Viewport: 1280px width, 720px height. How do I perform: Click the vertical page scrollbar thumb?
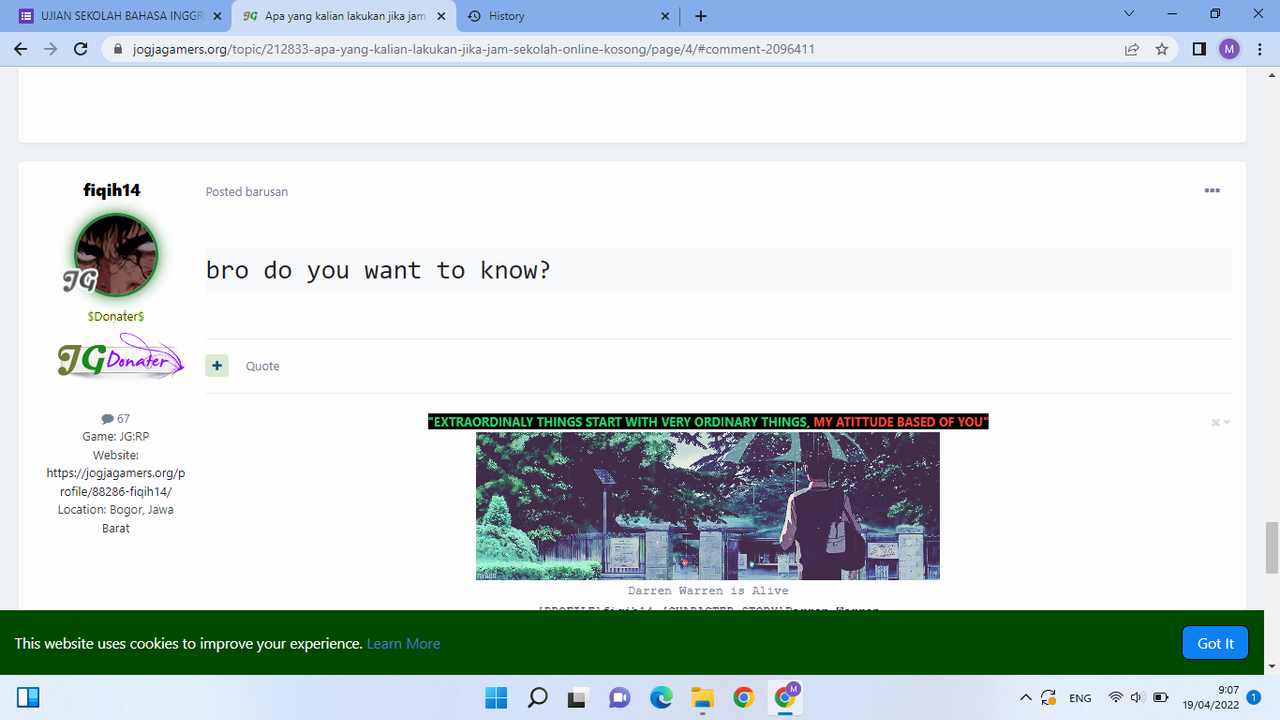pos(1272,548)
